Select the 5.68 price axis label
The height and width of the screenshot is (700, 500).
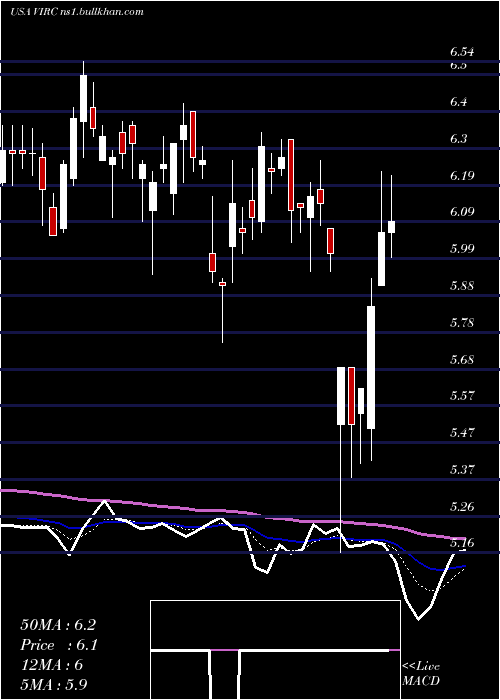click(x=462, y=359)
